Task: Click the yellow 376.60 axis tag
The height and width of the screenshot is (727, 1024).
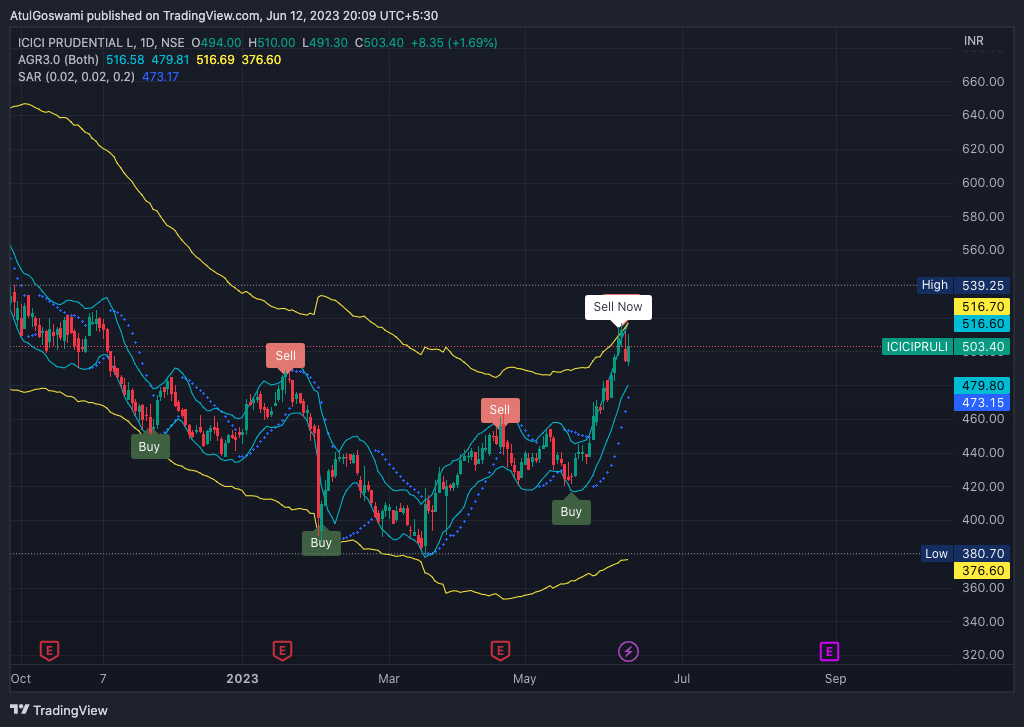Action: tap(982, 571)
